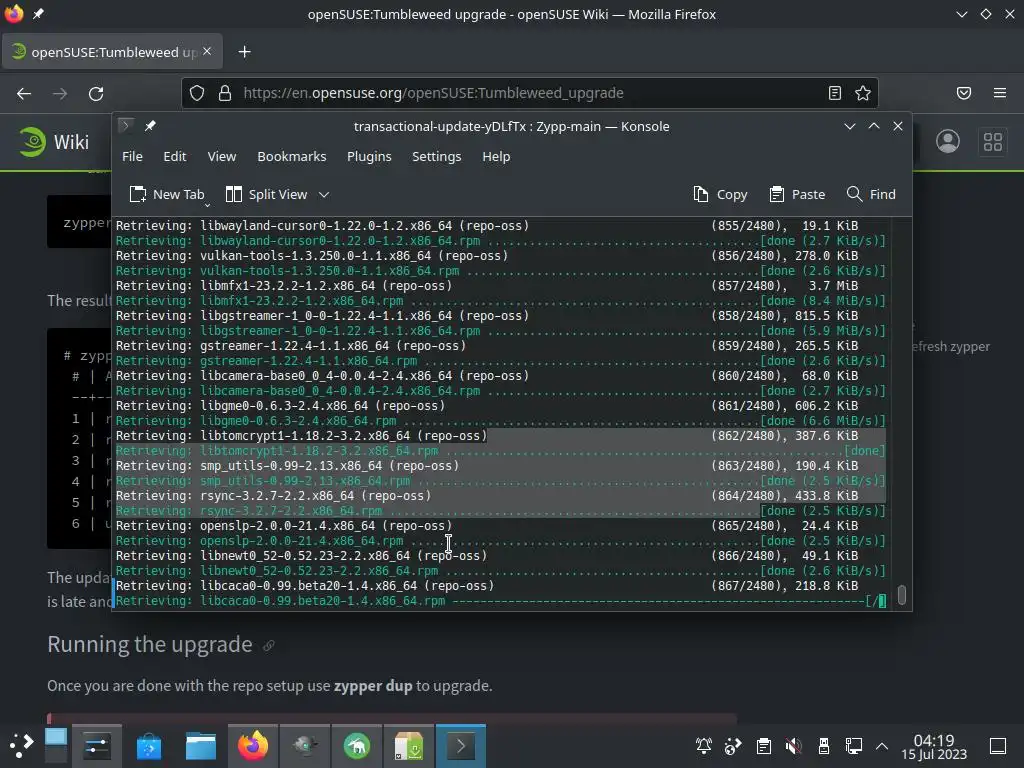Open Dolphin file manager from the taskbar
1024x768 pixels.
click(x=201, y=746)
